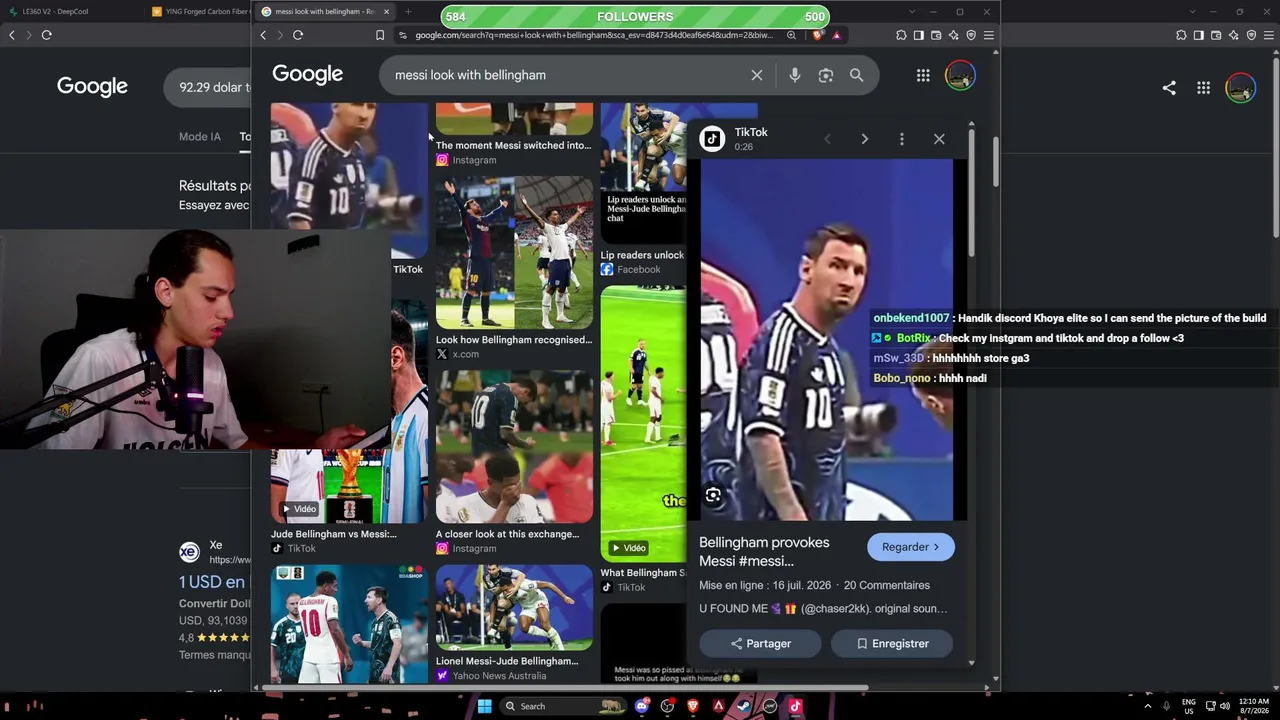This screenshot has height=720, width=1280.
Task: Reload the page in the front browser window
Action: click(298, 35)
